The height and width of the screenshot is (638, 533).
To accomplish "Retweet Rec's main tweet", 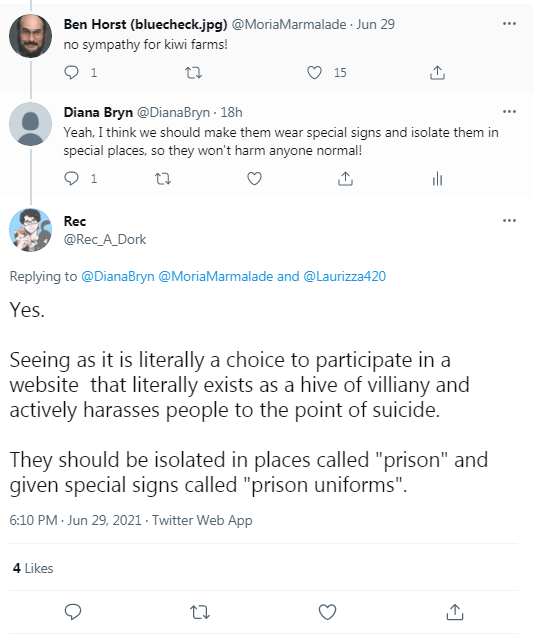I will 200,612.
